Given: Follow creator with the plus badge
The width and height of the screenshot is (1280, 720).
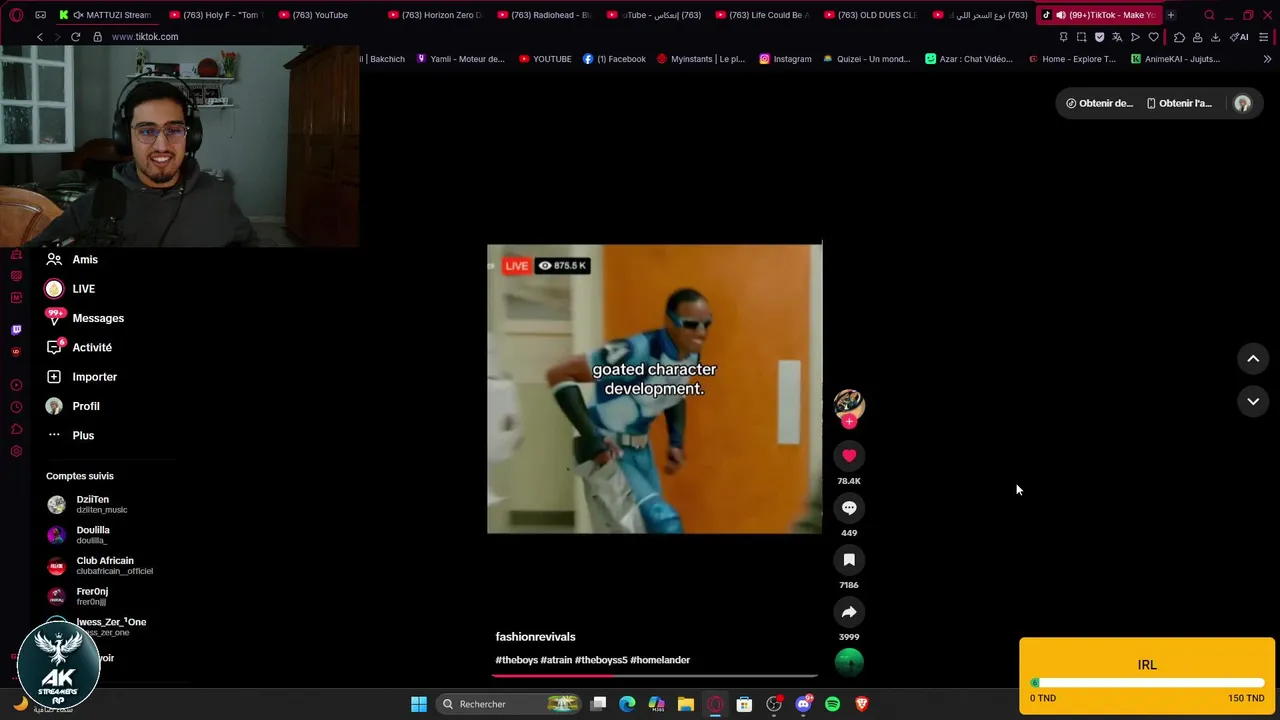Looking at the screenshot, I should (x=849, y=422).
